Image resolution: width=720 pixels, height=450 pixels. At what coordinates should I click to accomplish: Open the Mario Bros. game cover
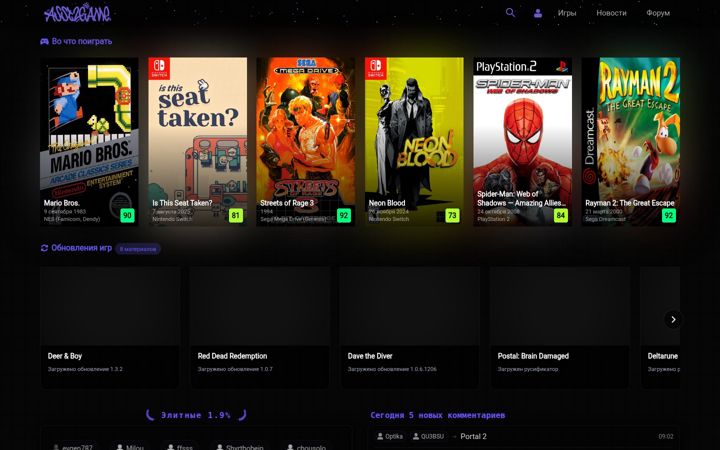click(x=89, y=141)
